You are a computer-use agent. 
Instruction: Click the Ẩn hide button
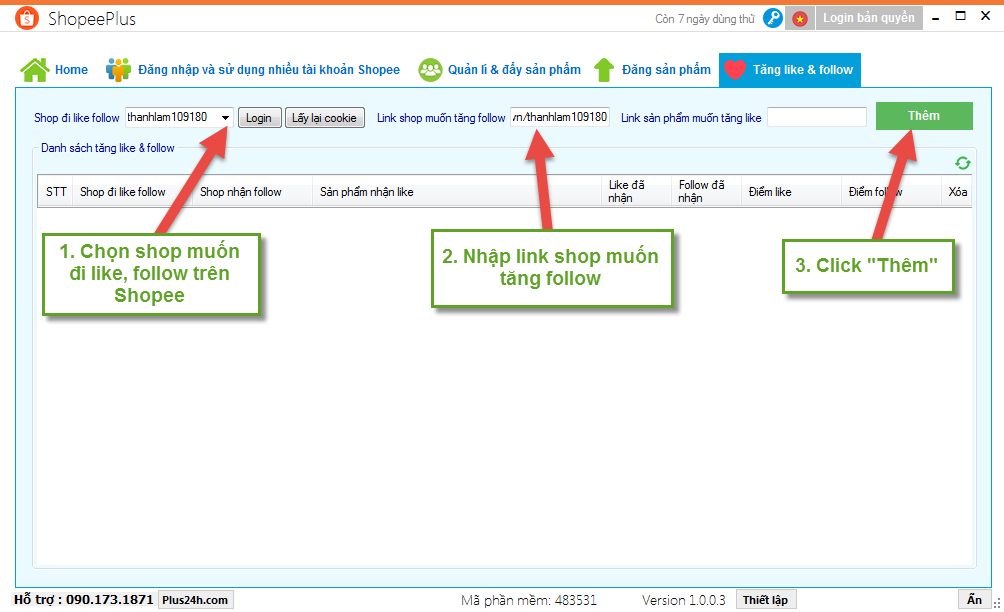pos(975,600)
